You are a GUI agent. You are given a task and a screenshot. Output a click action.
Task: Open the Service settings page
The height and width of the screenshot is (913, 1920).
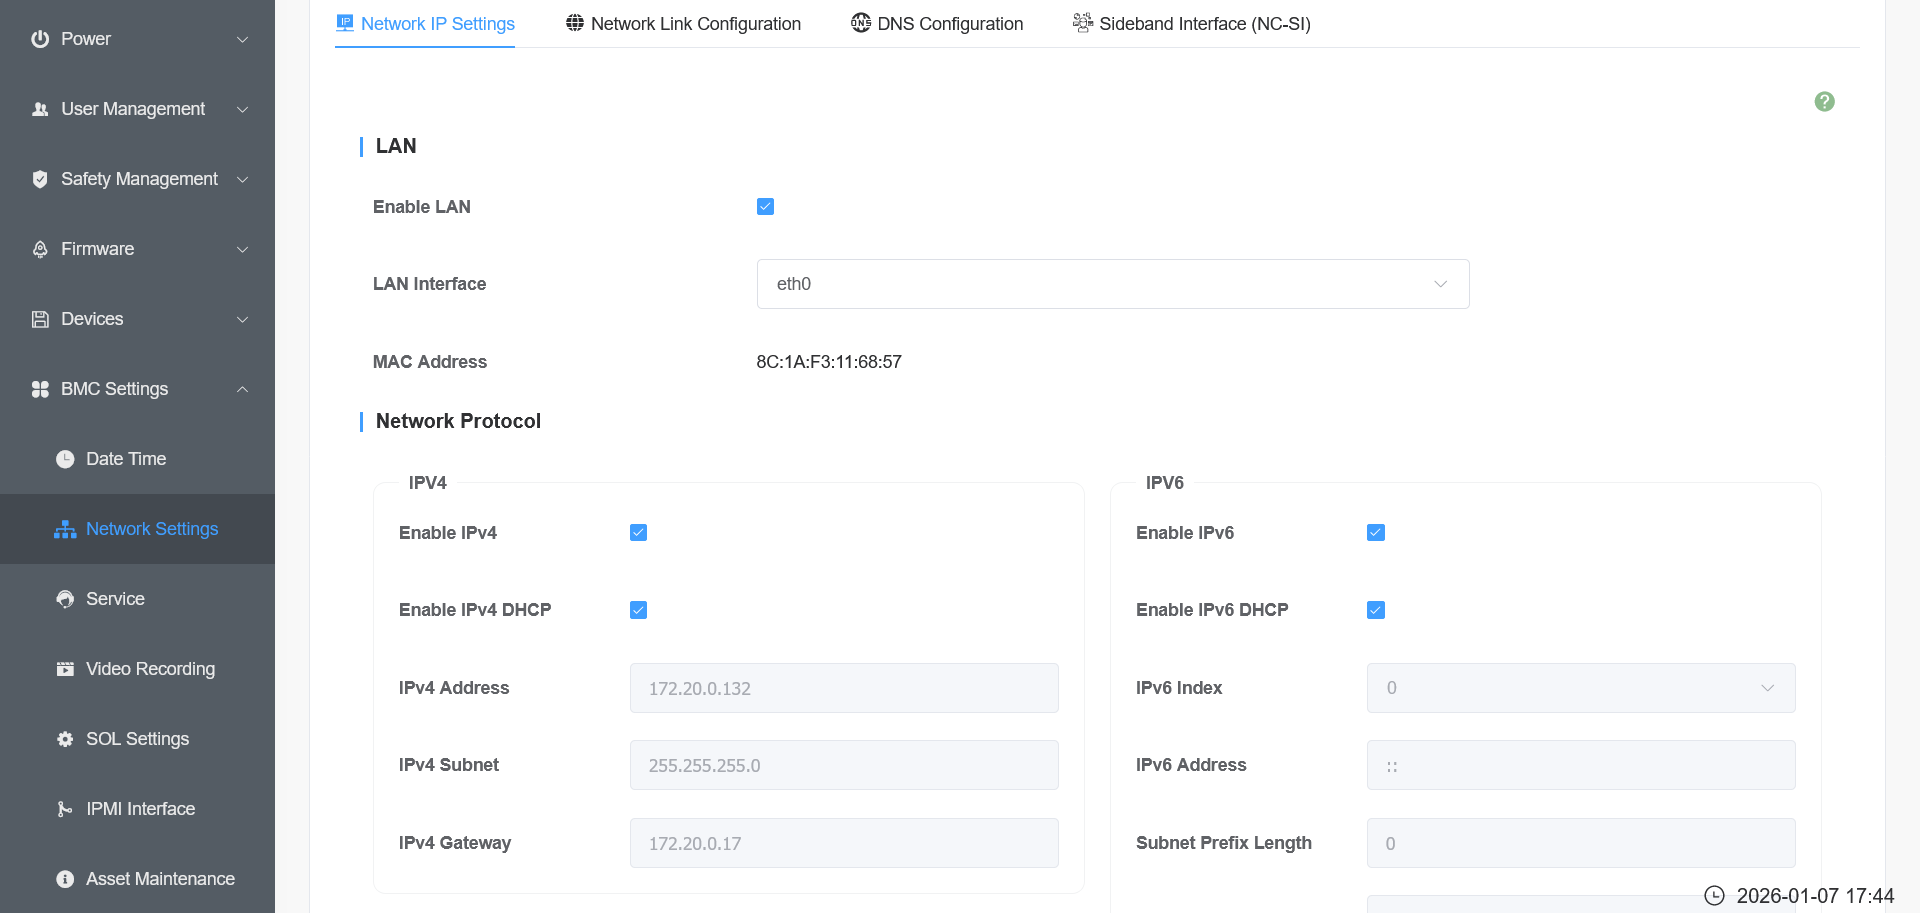click(x=115, y=599)
